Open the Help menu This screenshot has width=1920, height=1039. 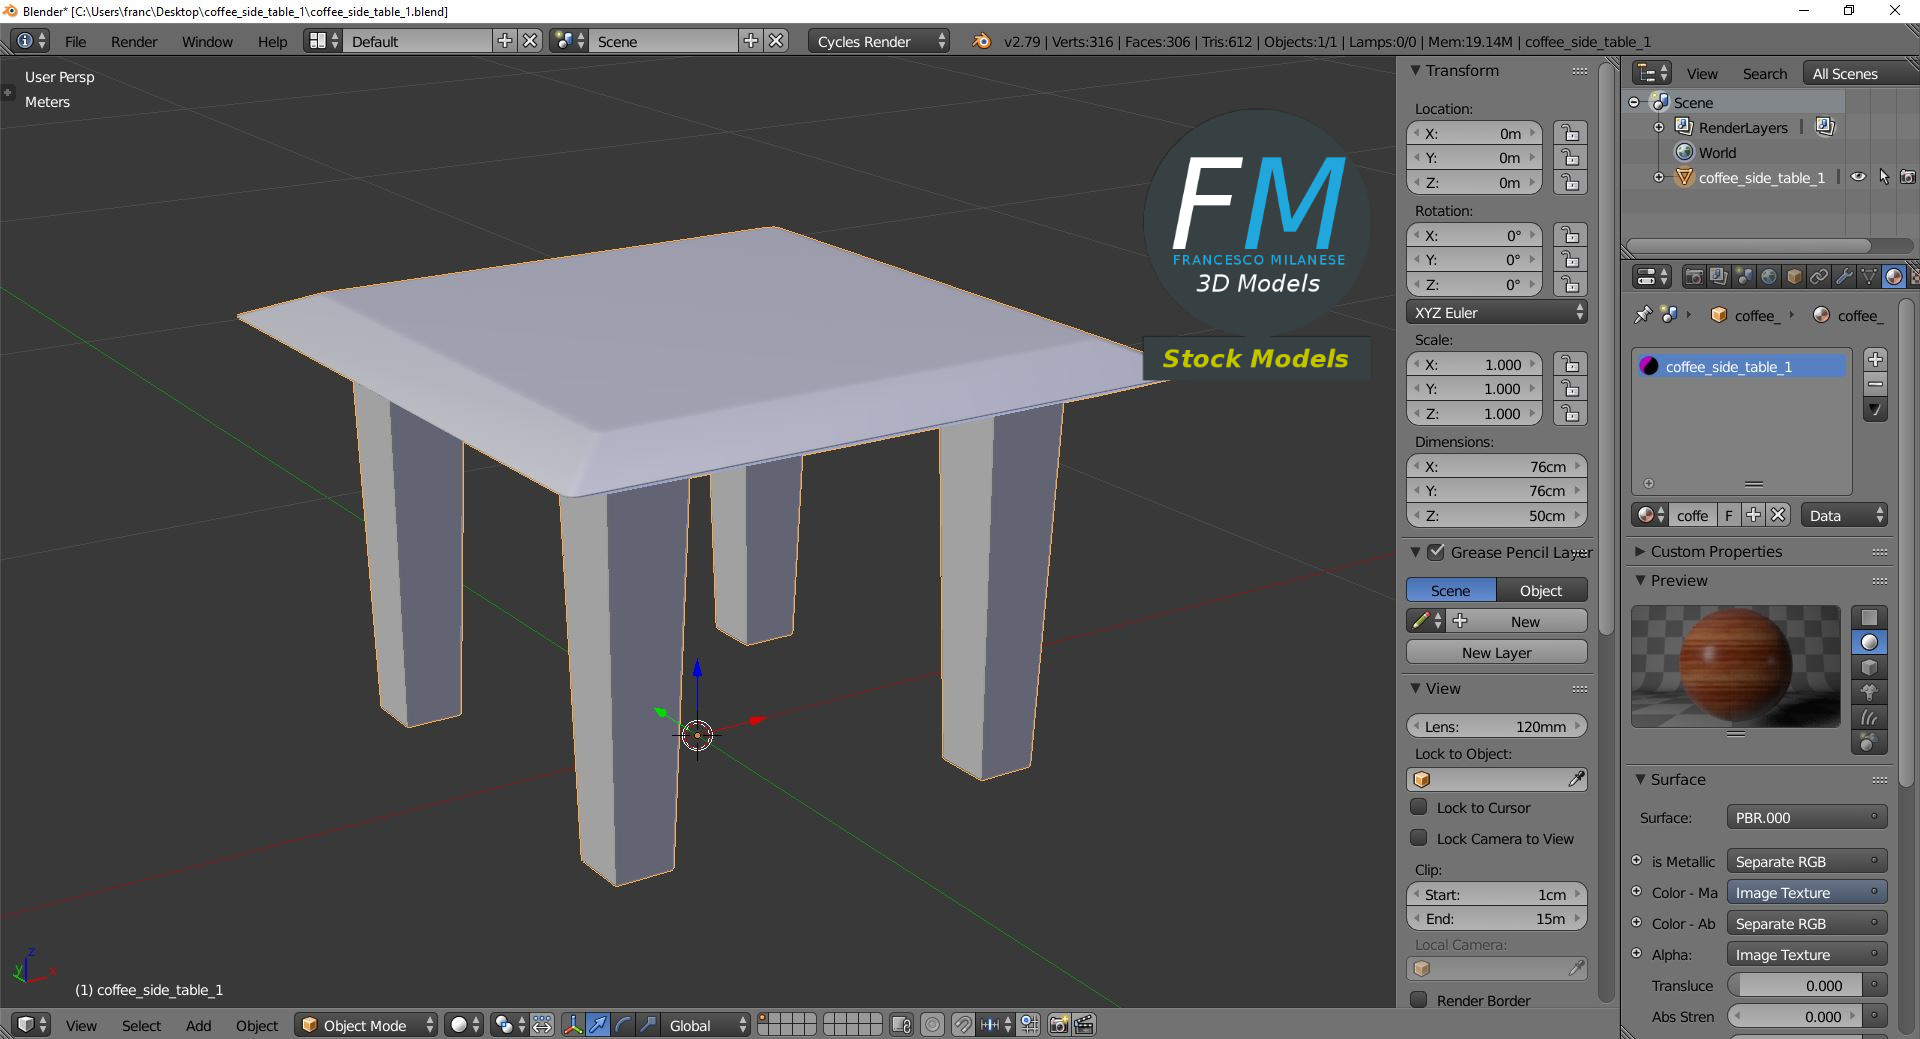272,41
